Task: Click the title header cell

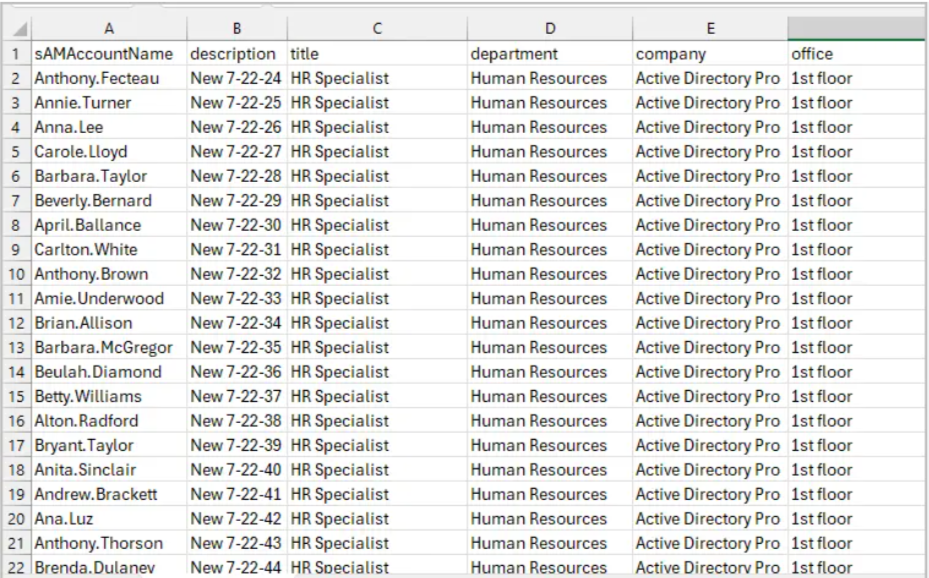Action: pos(377,54)
